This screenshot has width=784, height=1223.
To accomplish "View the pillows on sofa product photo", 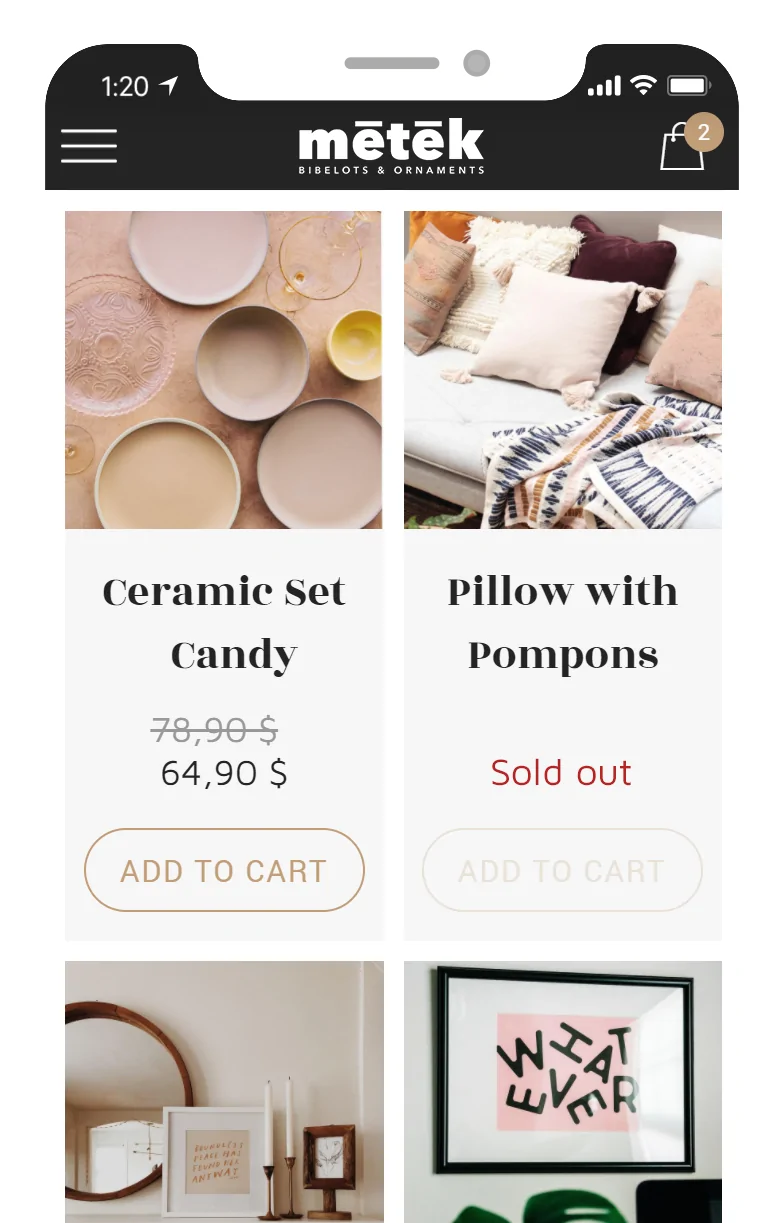I will (x=562, y=370).
